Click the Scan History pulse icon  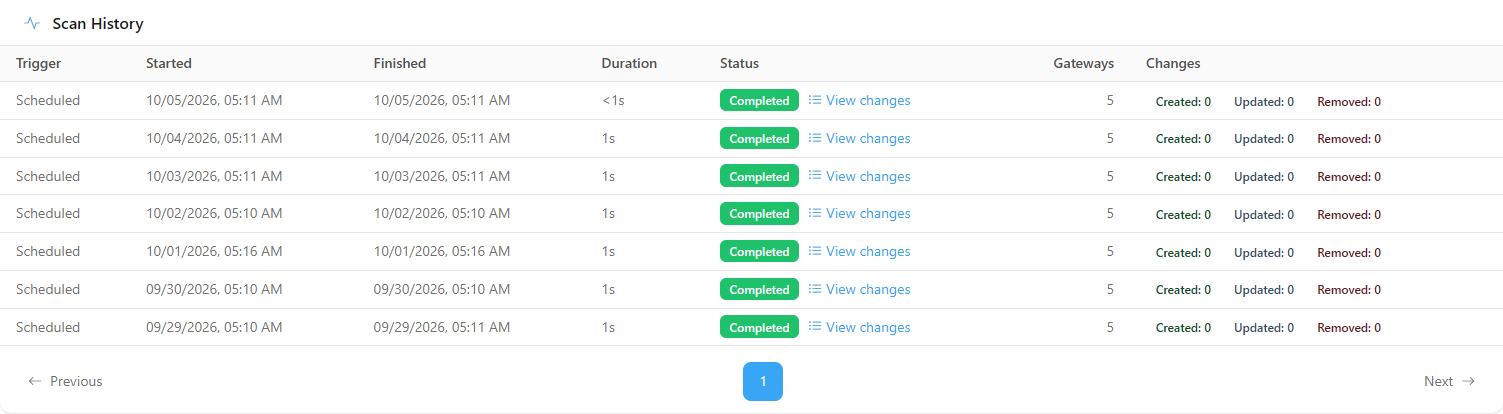point(33,23)
